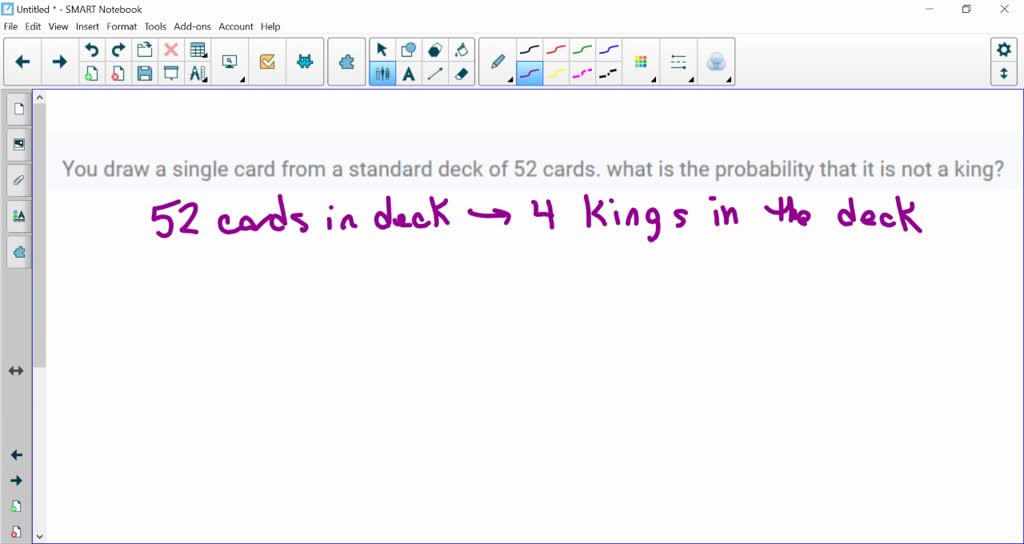Choose the Eraser tool
1024x544 pixels.
[461, 74]
